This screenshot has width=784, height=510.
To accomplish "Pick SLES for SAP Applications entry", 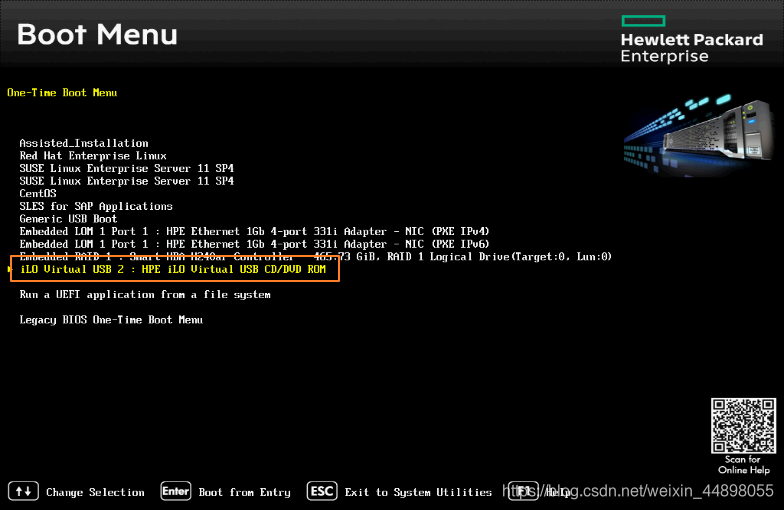I will click(96, 206).
